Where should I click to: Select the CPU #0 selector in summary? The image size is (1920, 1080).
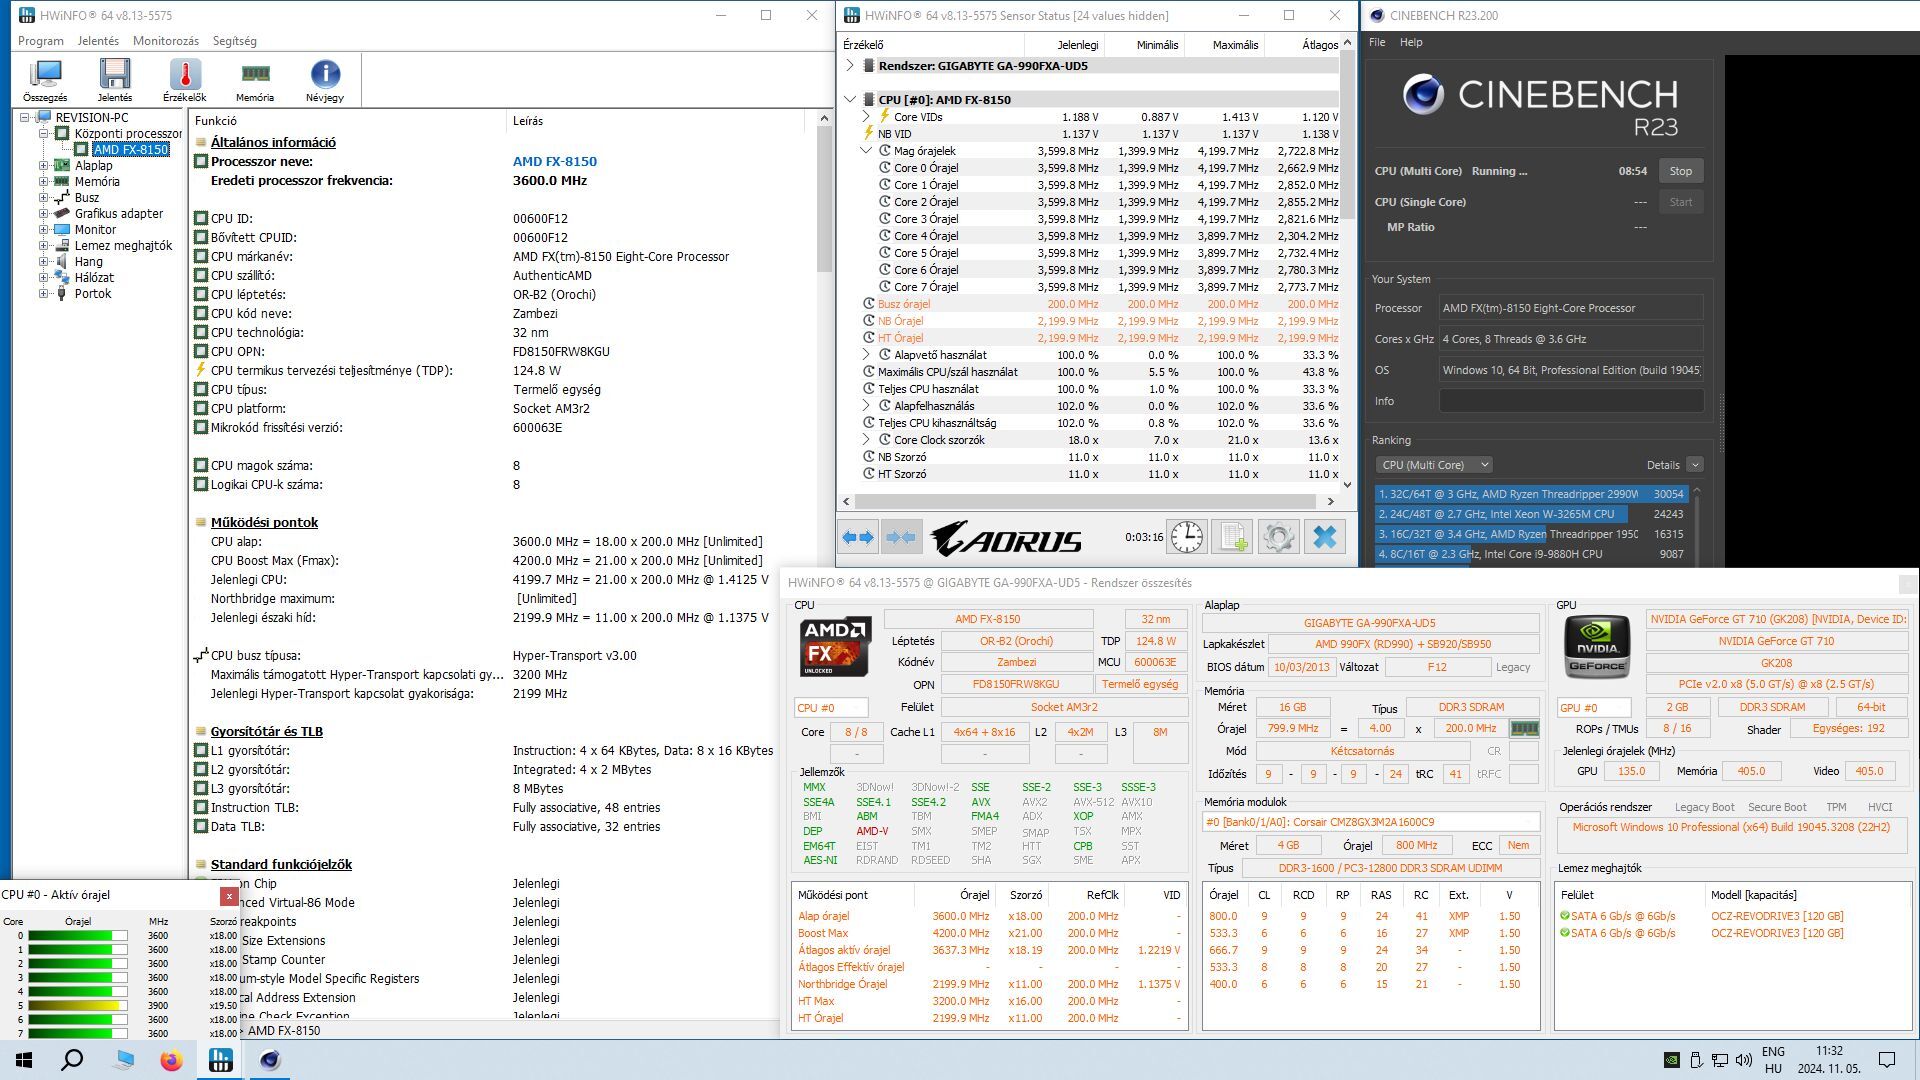click(x=831, y=708)
